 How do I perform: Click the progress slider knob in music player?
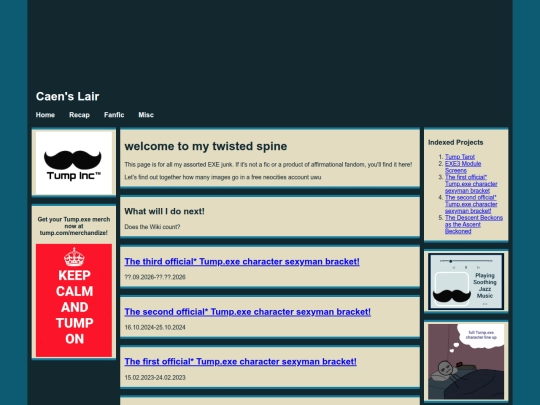coord(450,261)
